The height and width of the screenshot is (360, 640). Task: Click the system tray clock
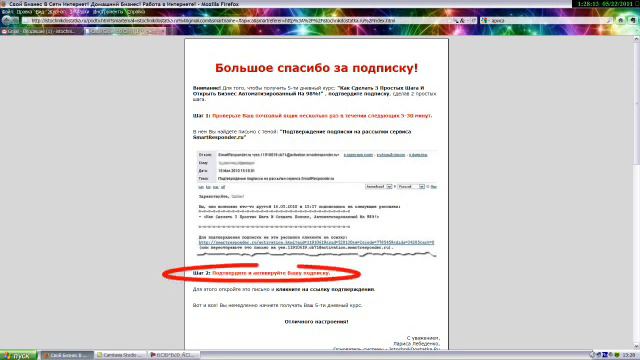coord(629,356)
